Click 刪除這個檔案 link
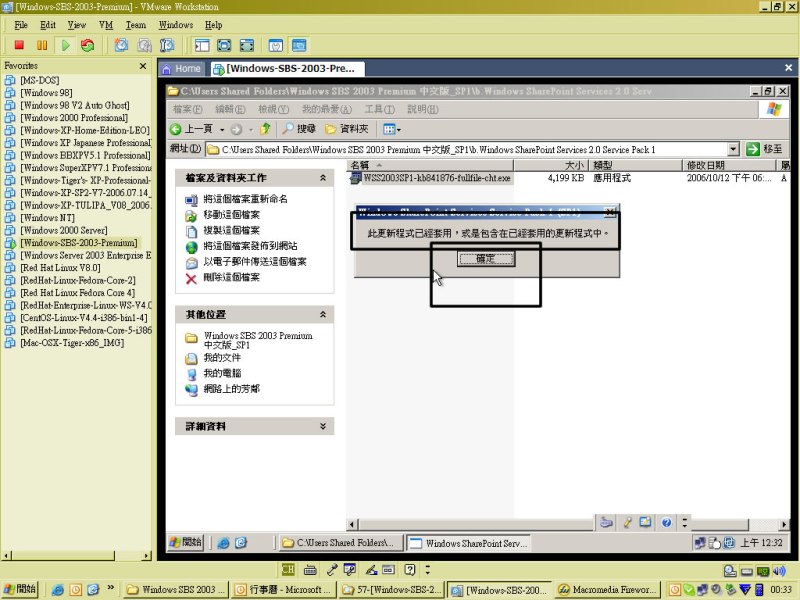The height and width of the screenshot is (600, 800). (232, 278)
